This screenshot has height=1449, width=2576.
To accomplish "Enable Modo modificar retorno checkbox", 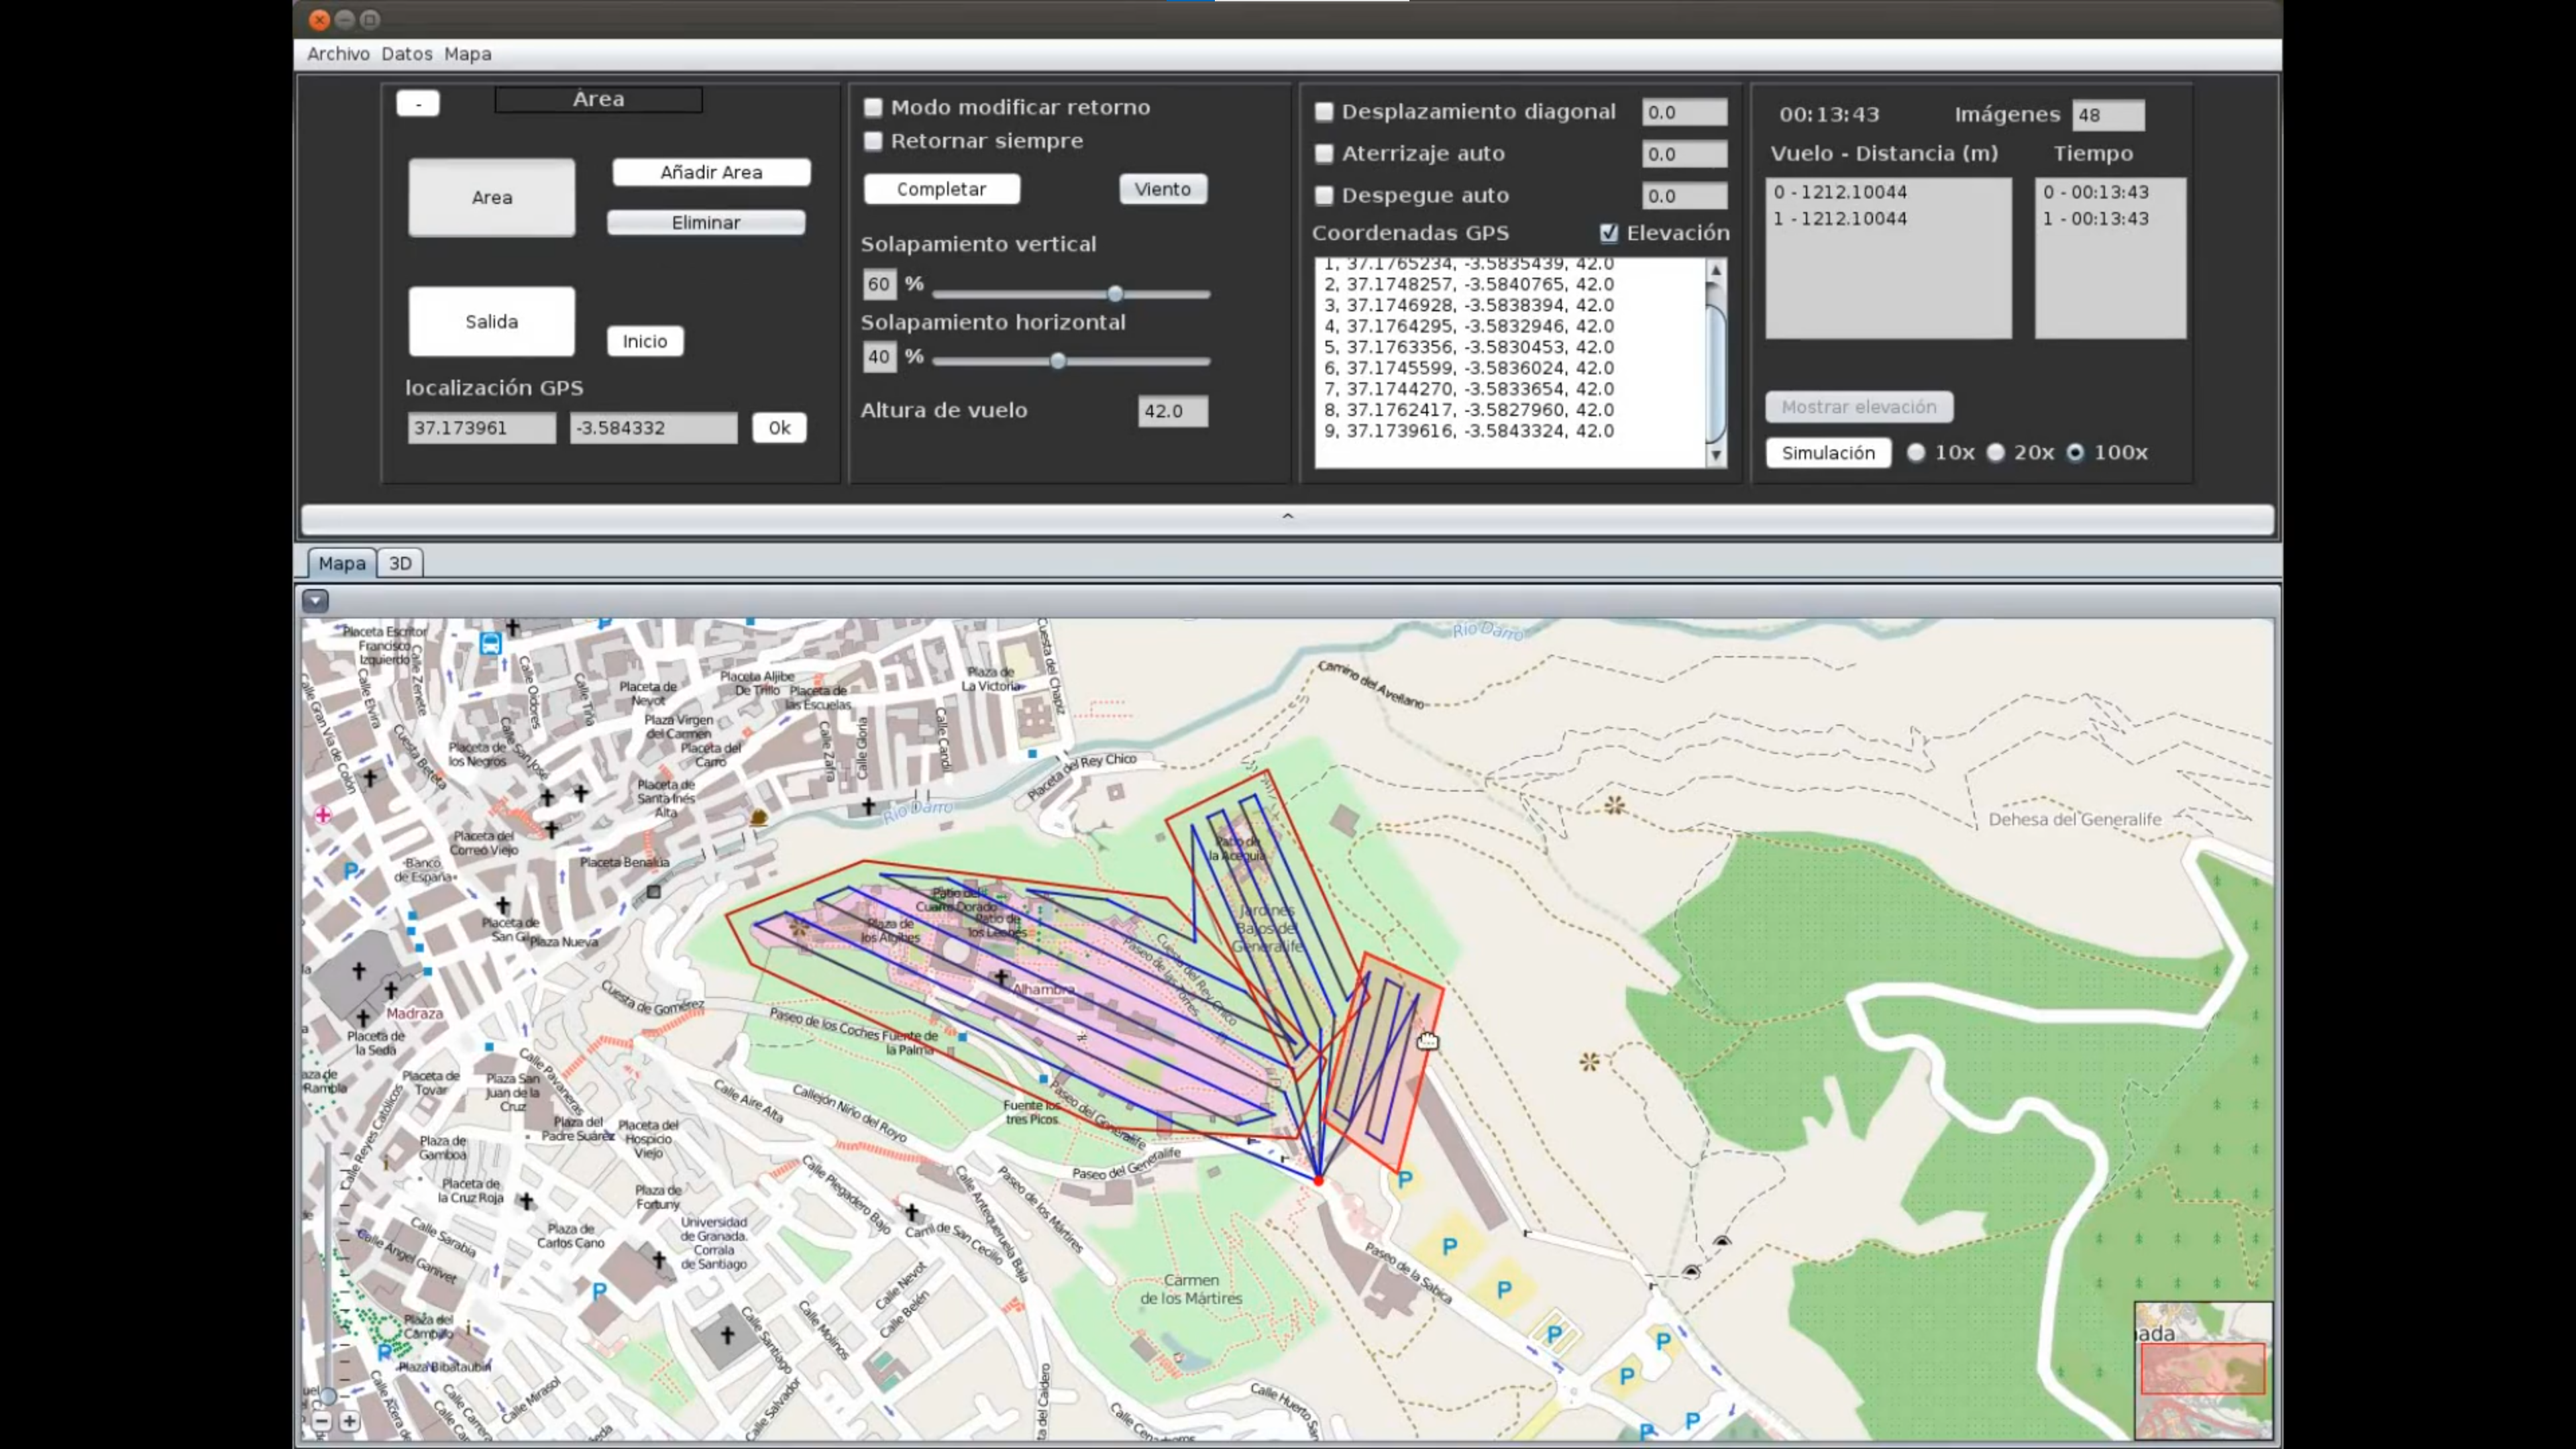I will pos(873,107).
